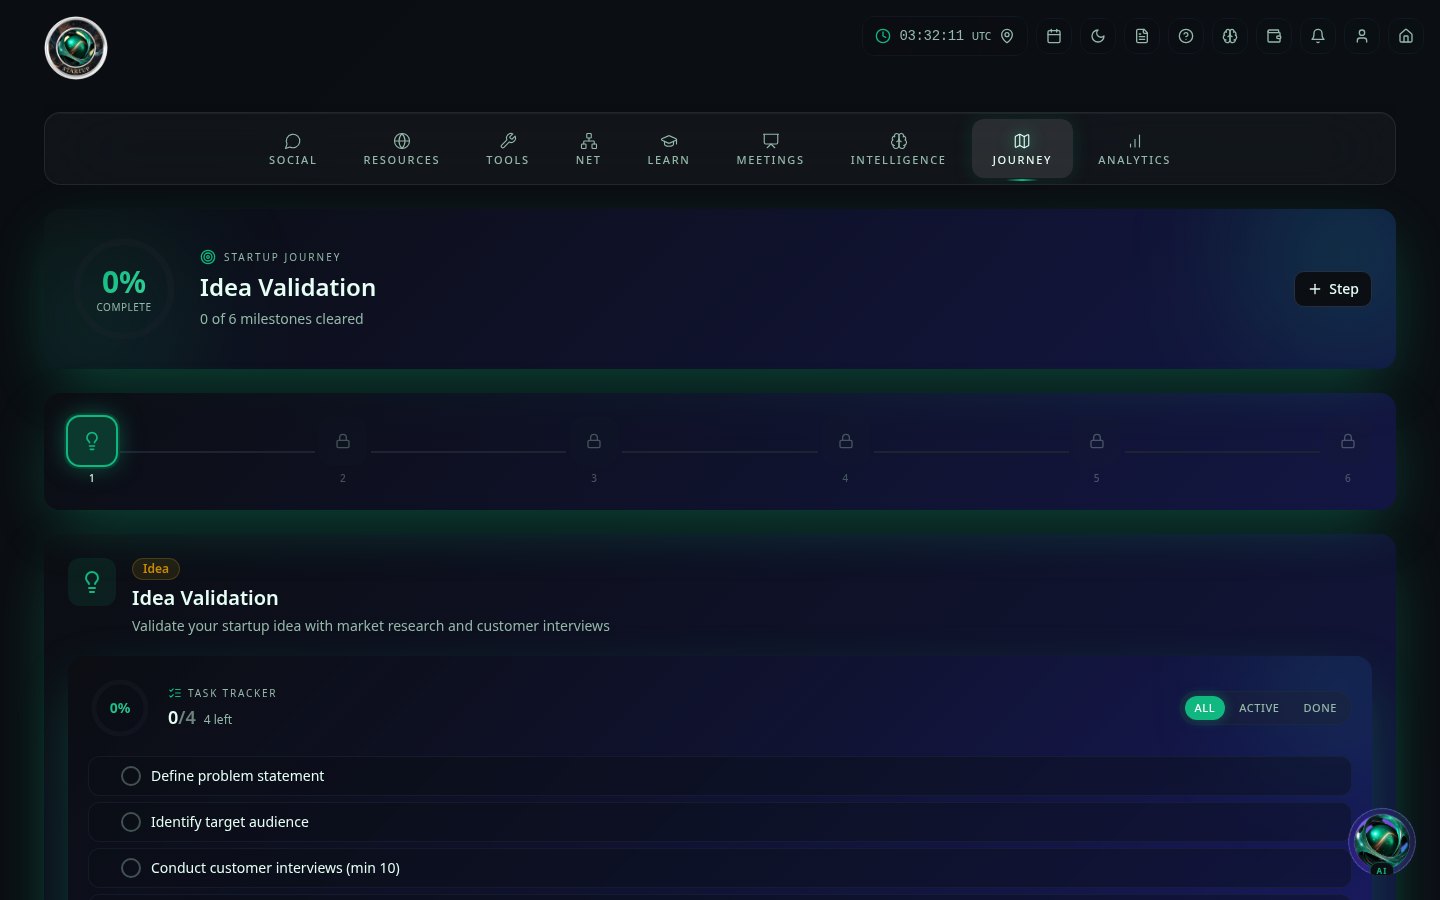Open the help question mark icon
1440x900 pixels.
[x=1186, y=36]
